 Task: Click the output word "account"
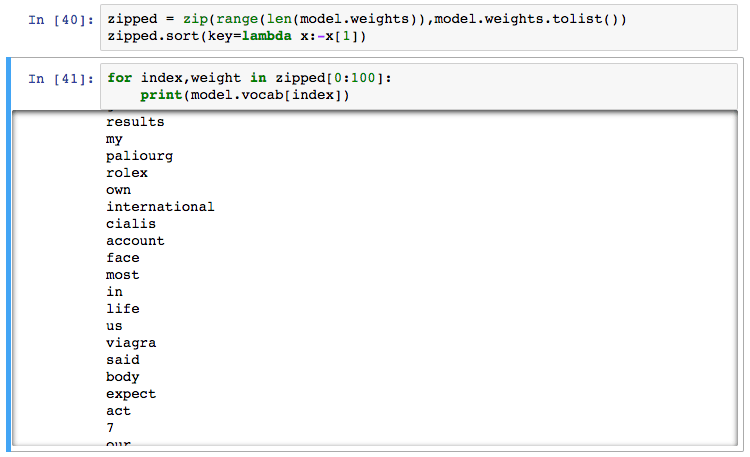click(135, 241)
